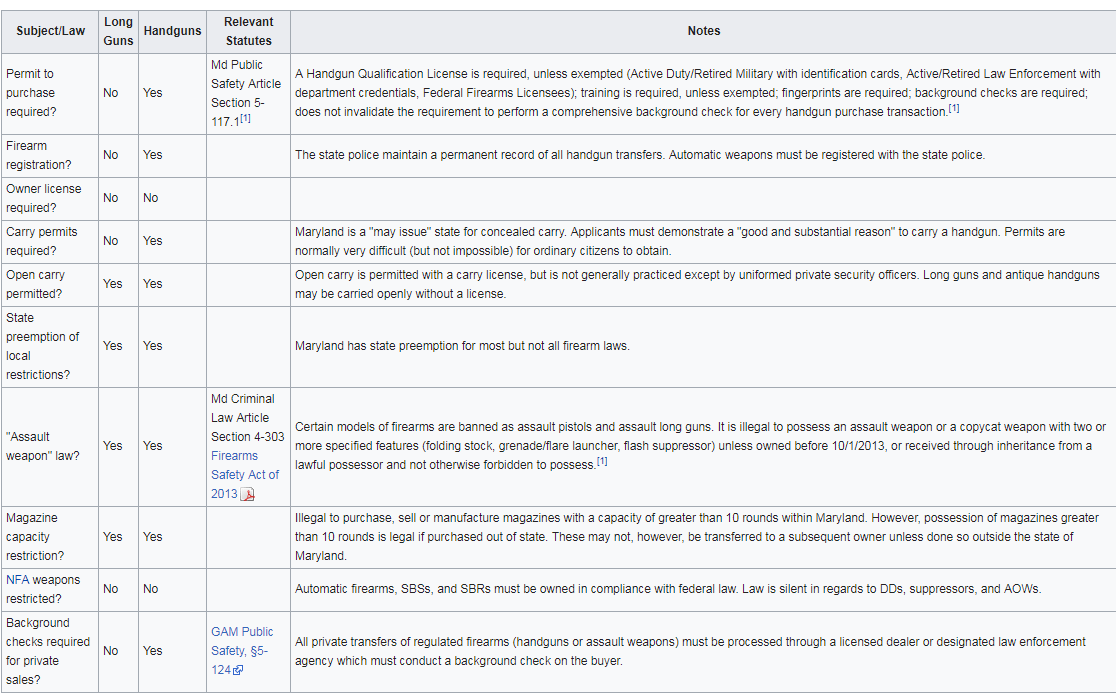Click Md Criminal Law Article Section 4-303 text
Viewport: 1116px width, 700px height.
tap(247, 418)
